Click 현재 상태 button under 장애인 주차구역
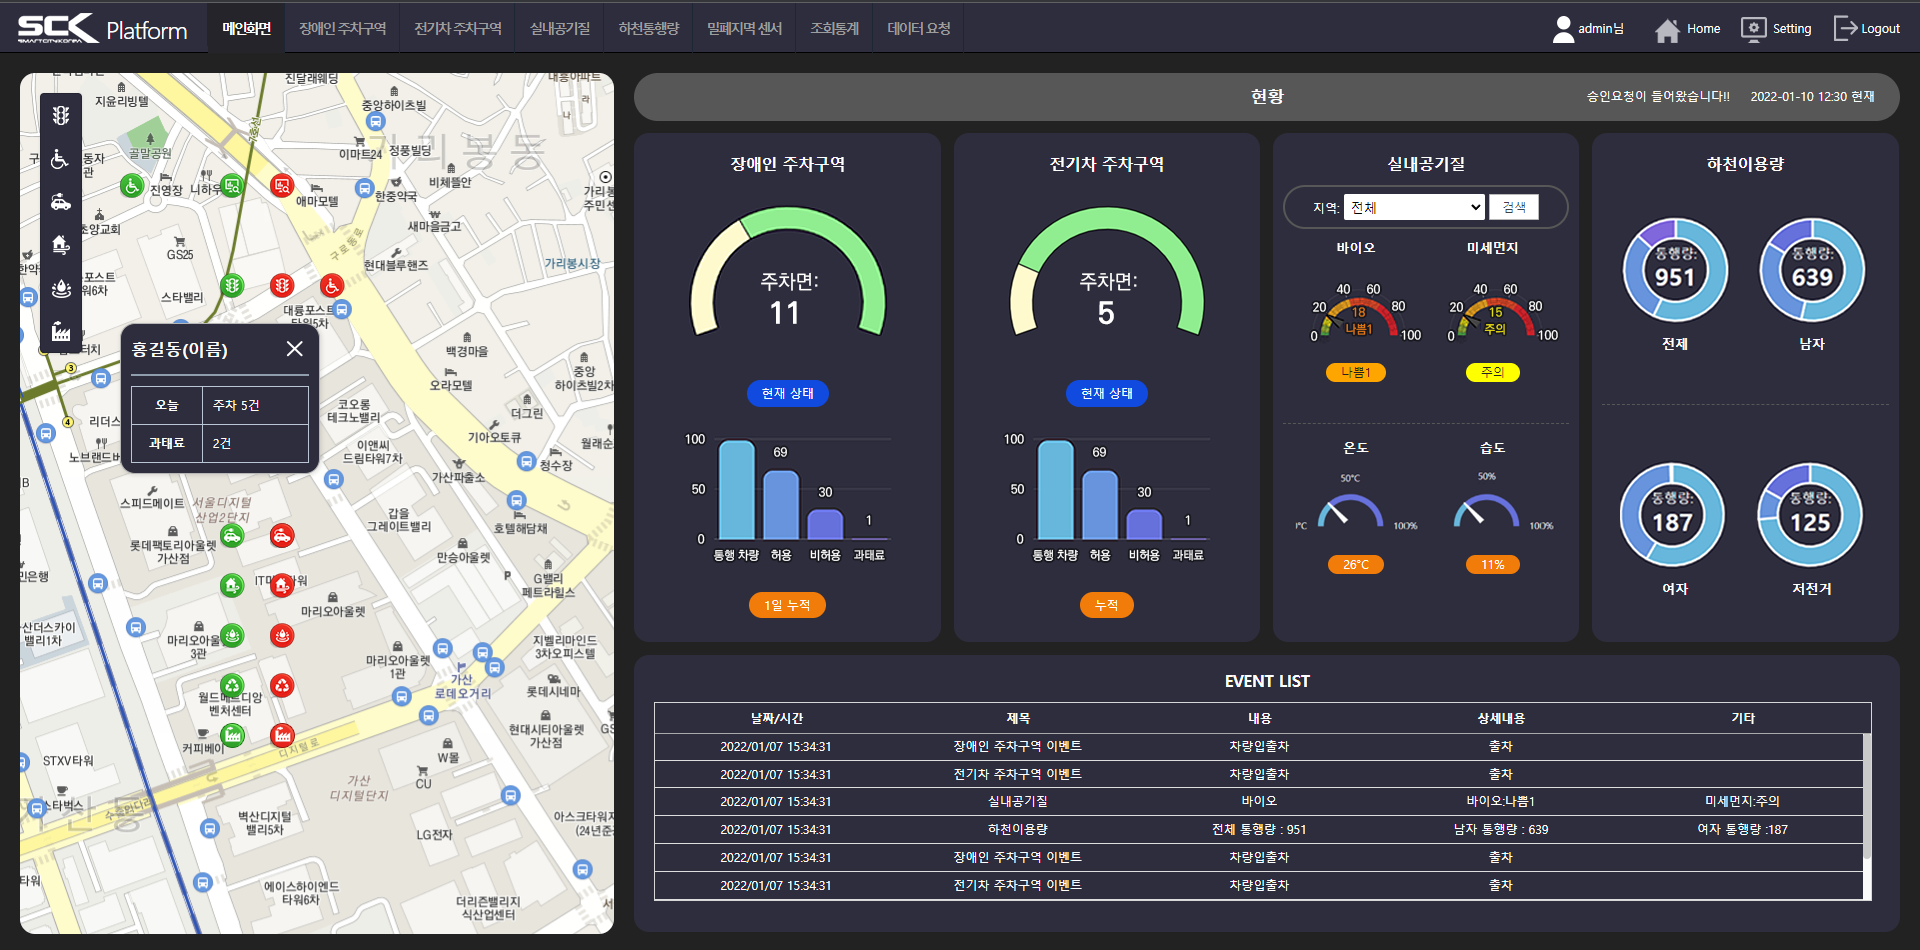Screen dimensions: 1920x950 click(787, 394)
